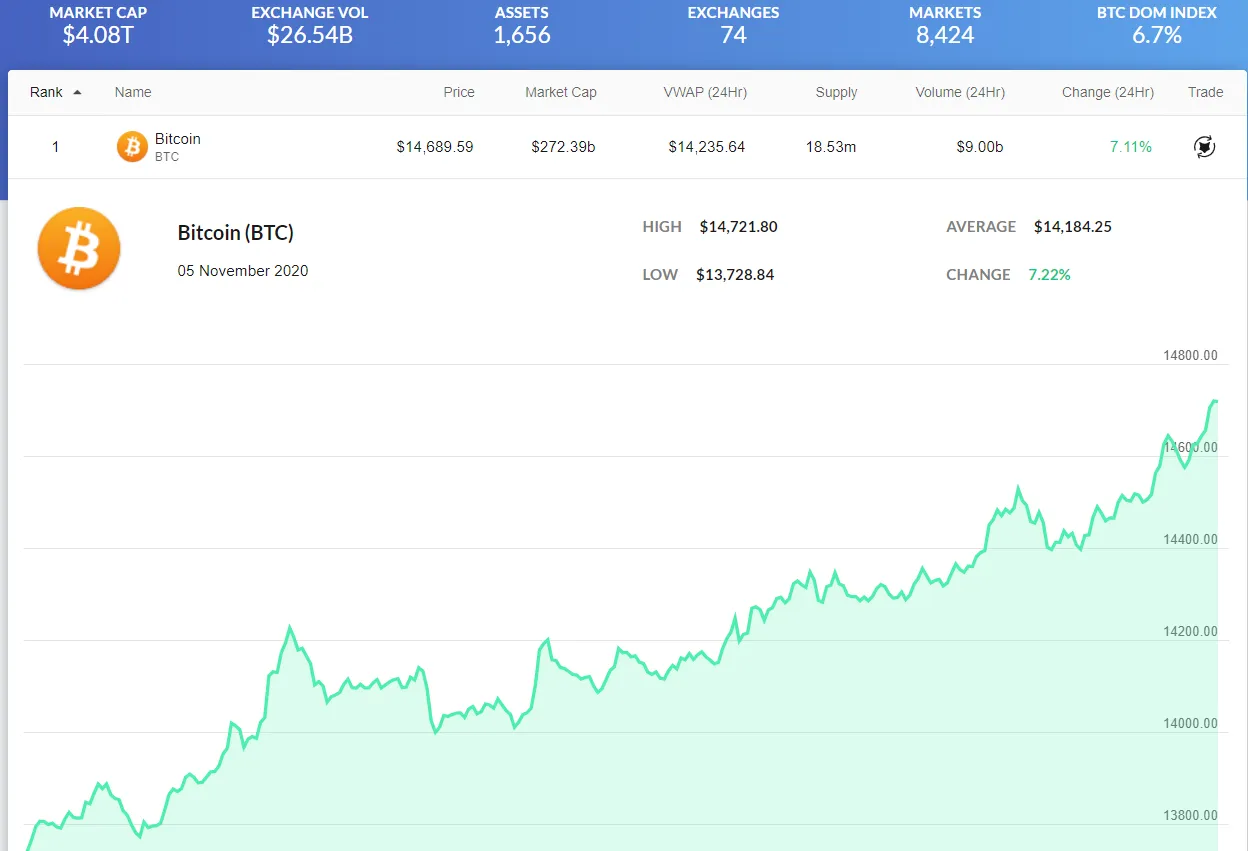Click the ShapeShift trade icon for Bitcoin
Image resolution: width=1248 pixels, height=851 pixels.
pos(1205,147)
